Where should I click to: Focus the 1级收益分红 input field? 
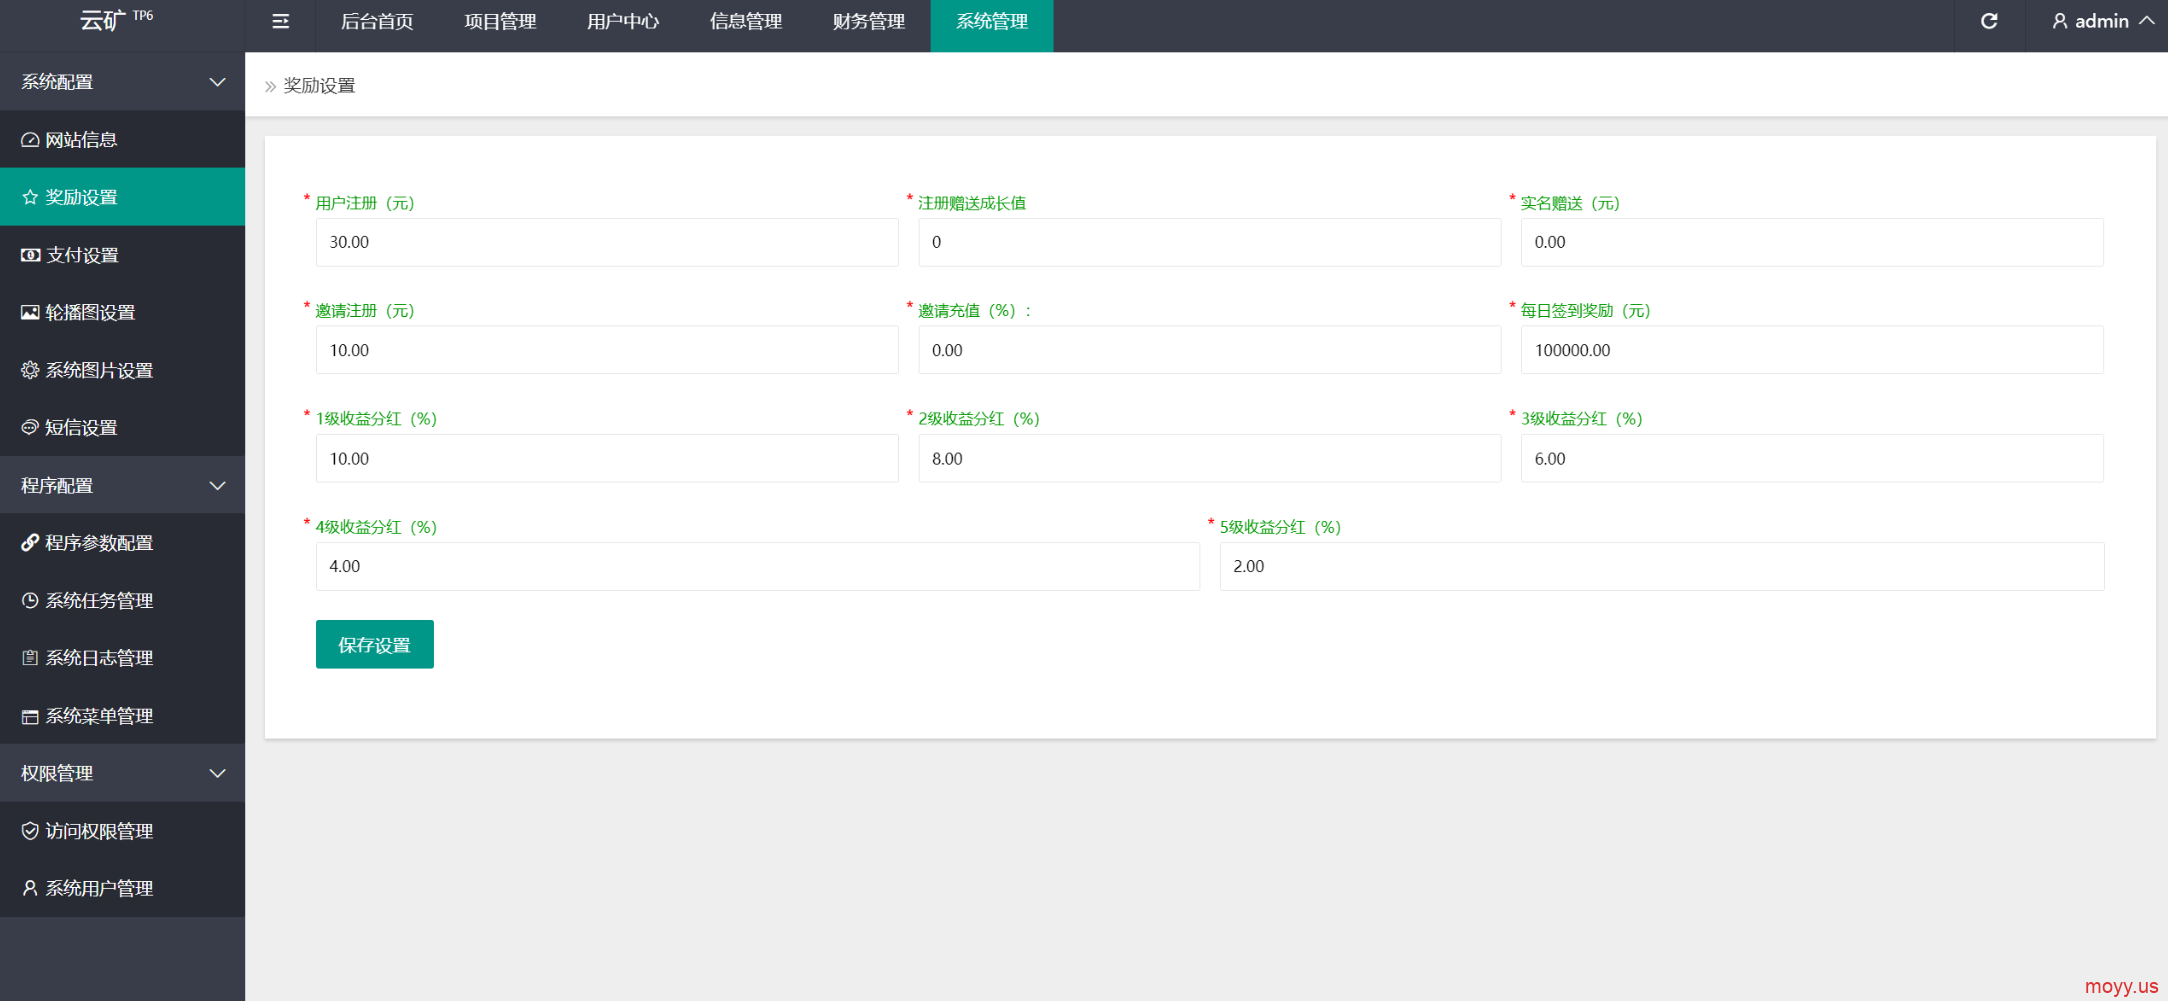tap(607, 458)
